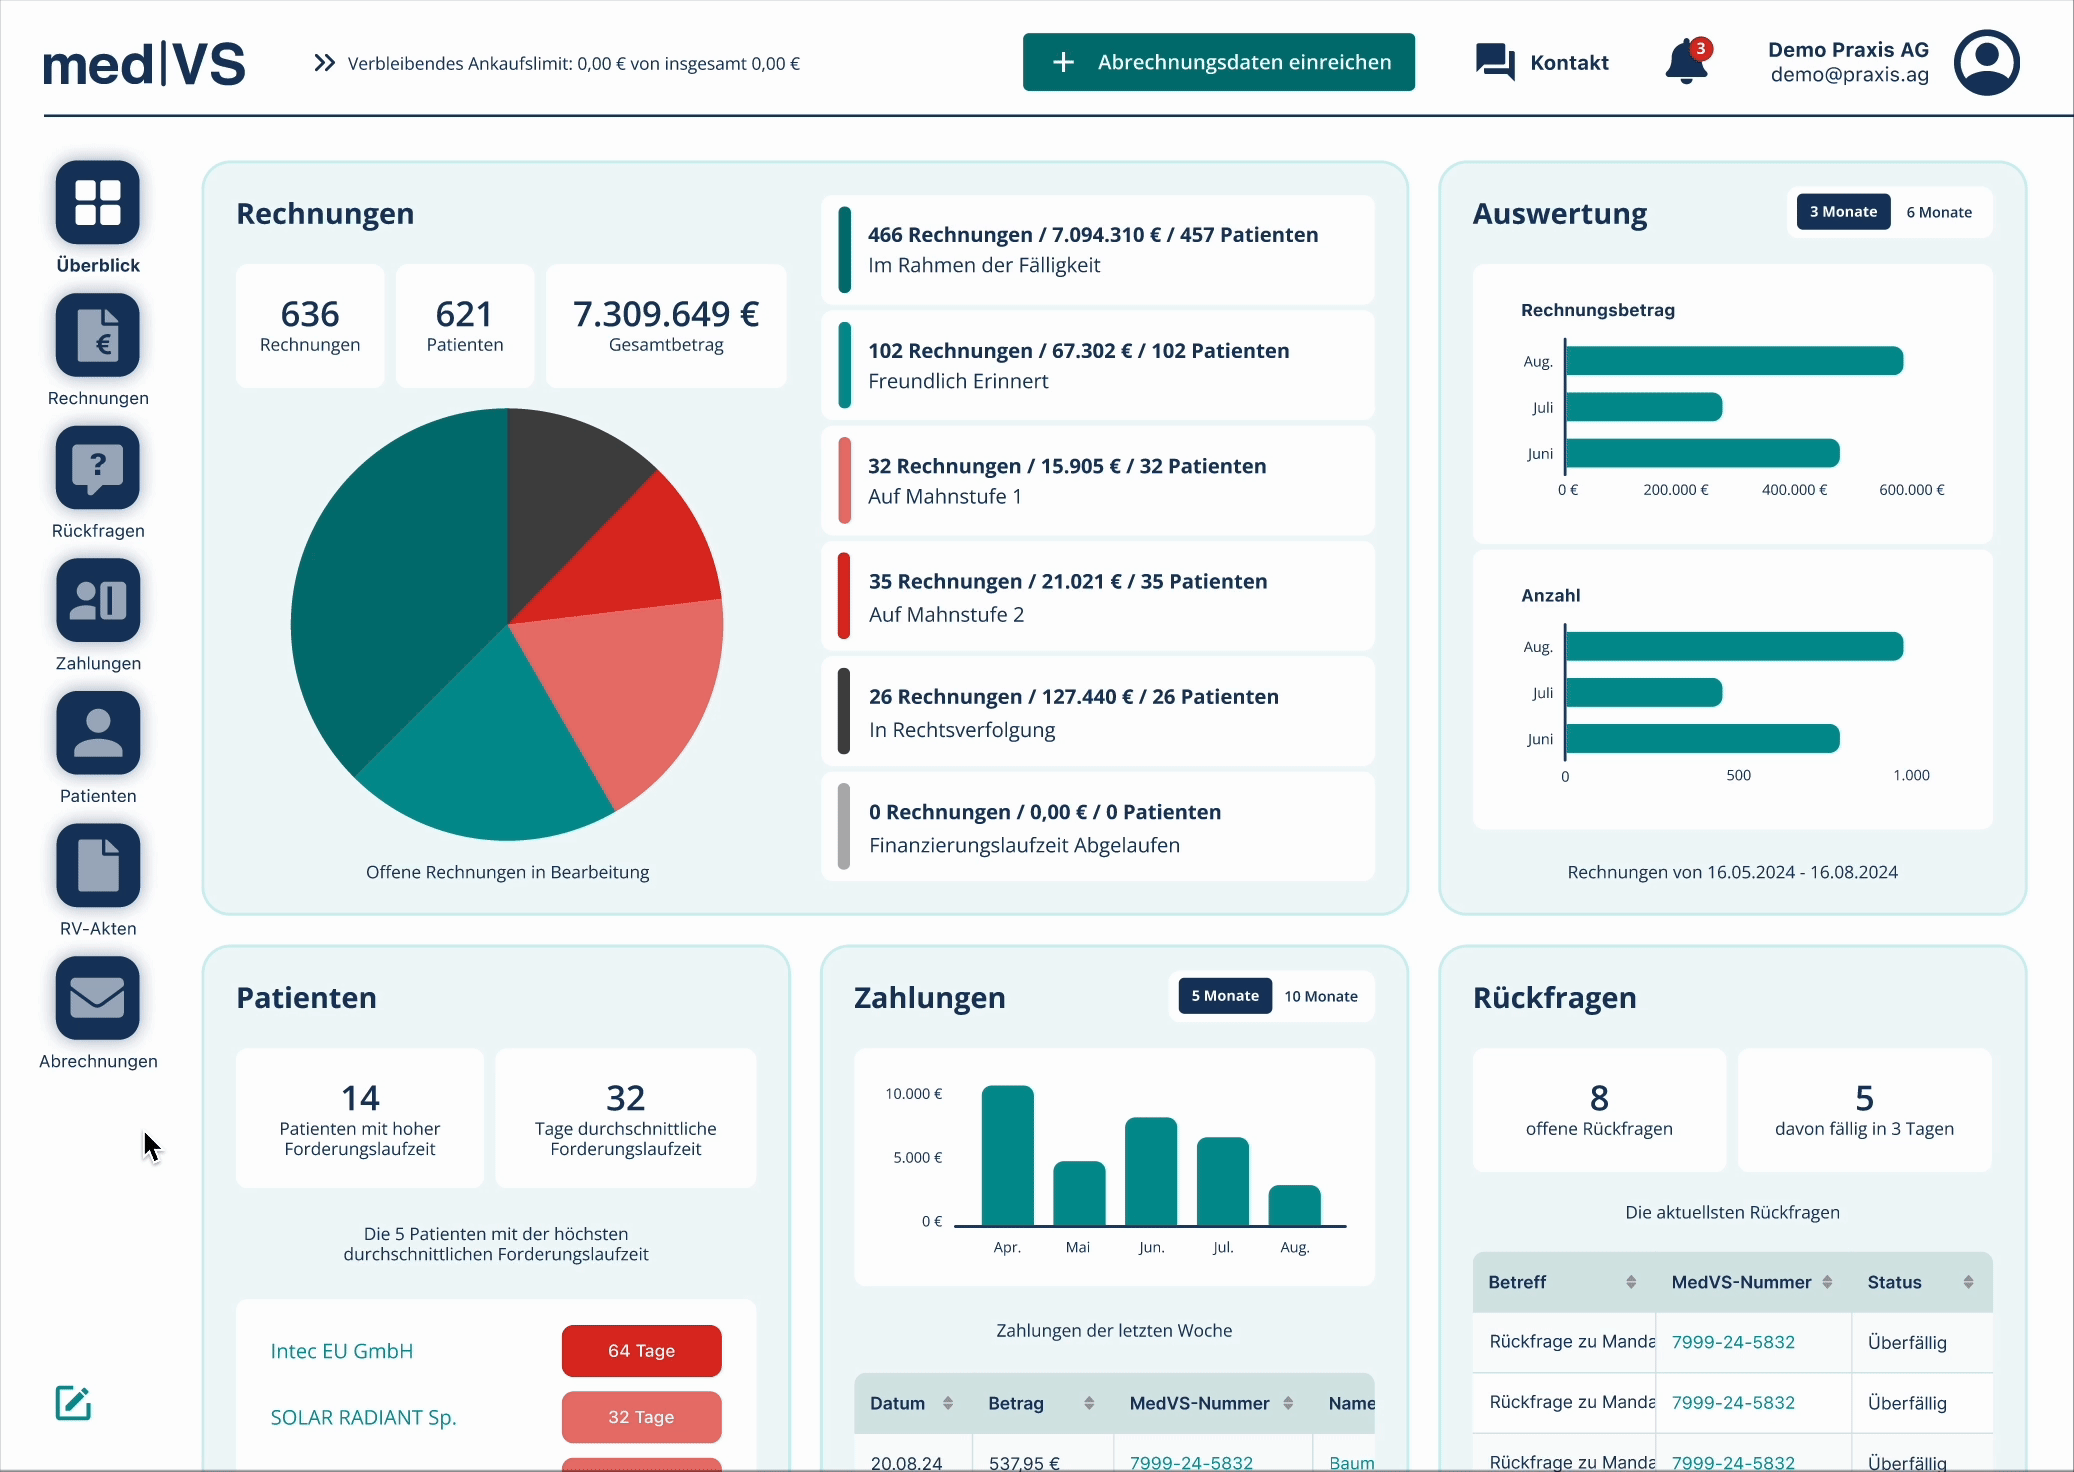Open the user profile avatar

click(x=1986, y=63)
